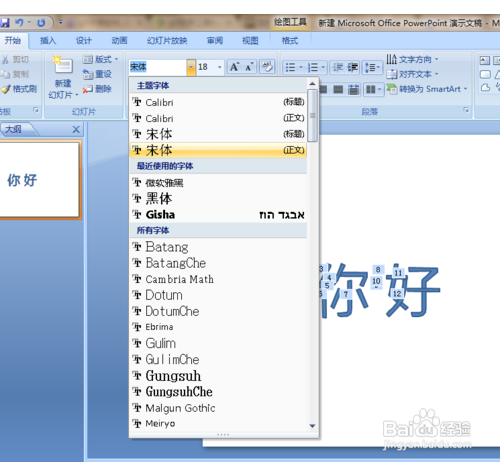The height and width of the screenshot is (462, 500).
Task: Open the Paragraph (段落) dialog launcher
Action: [x=466, y=110]
